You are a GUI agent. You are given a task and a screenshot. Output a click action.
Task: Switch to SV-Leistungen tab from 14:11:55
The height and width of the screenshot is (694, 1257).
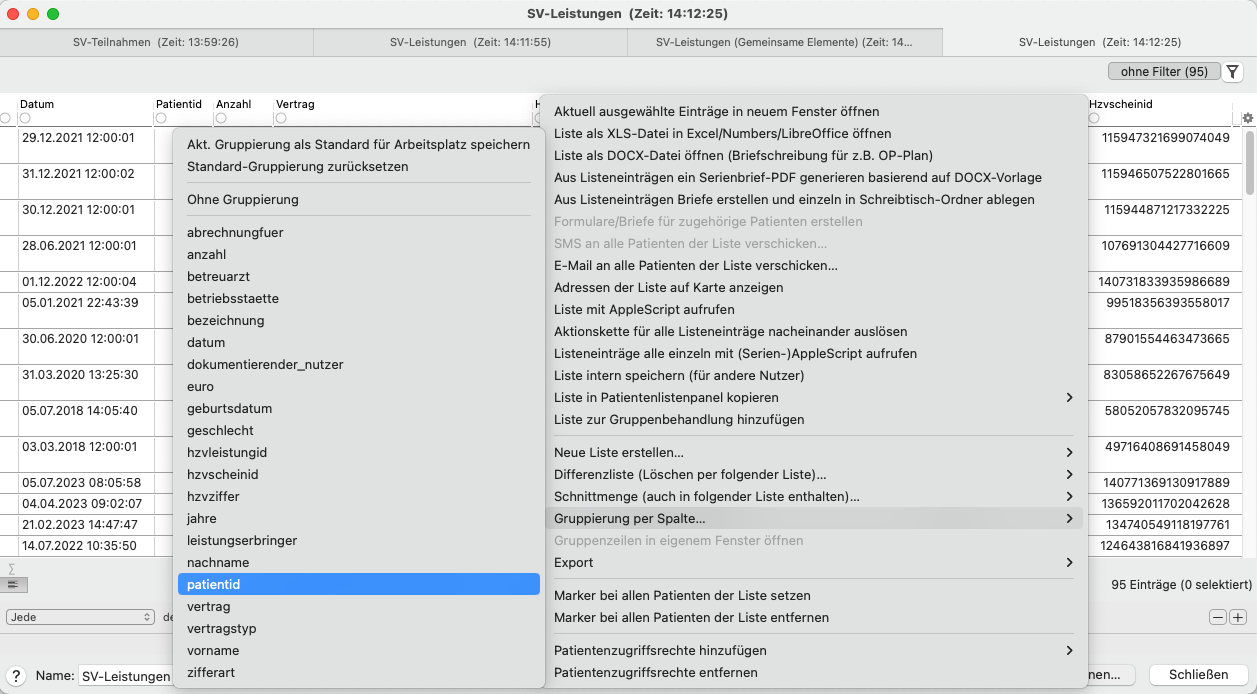click(x=470, y=42)
